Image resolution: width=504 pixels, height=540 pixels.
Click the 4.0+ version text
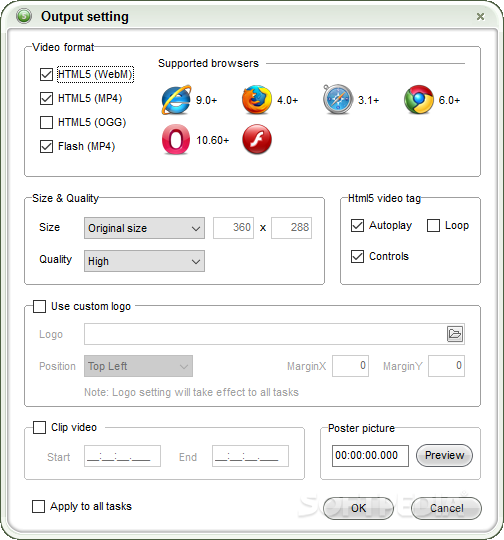(288, 101)
